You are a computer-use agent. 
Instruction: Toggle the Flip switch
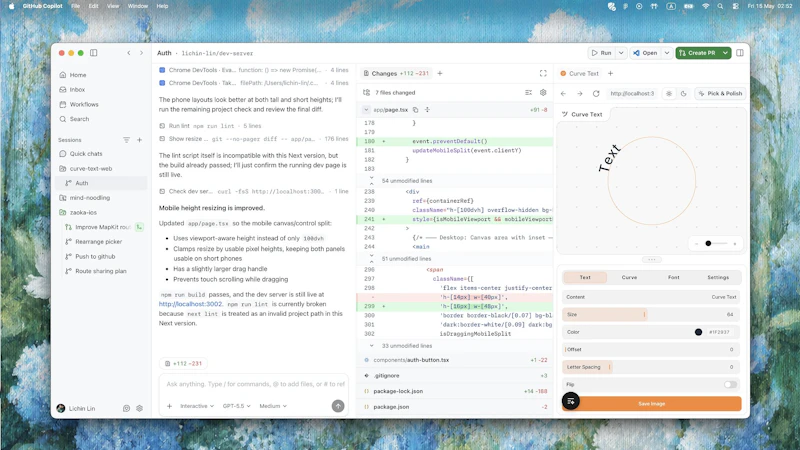pyautogui.click(x=730, y=385)
